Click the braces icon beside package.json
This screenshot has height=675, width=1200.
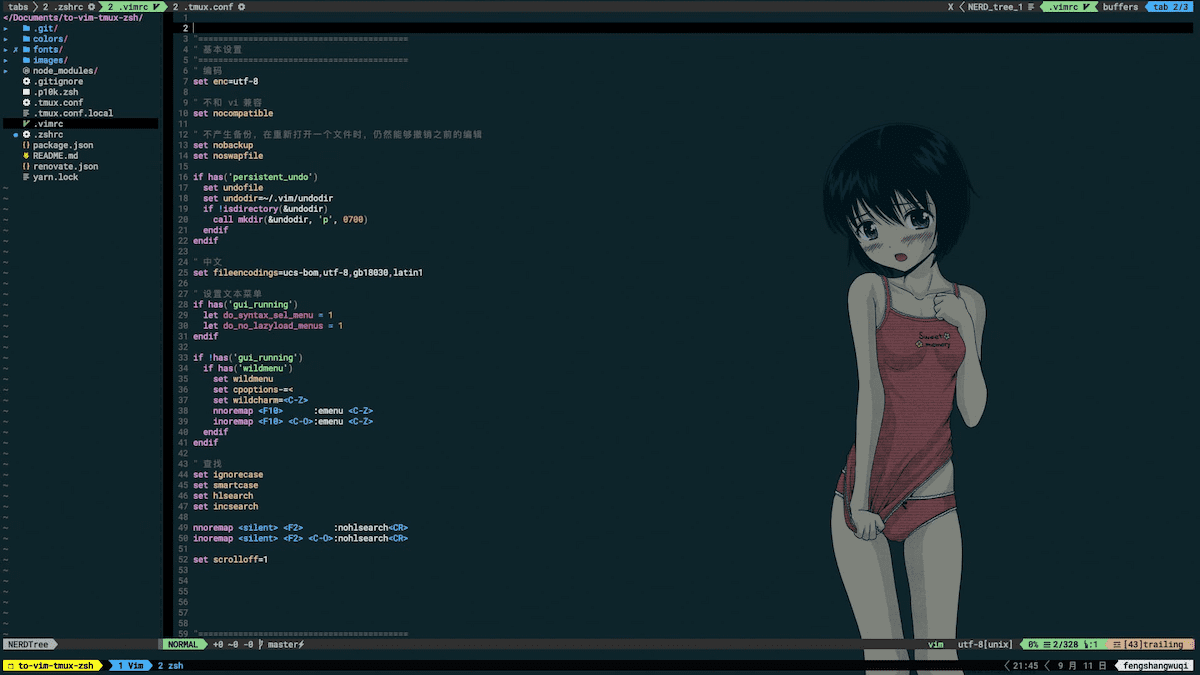pyautogui.click(x=26, y=145)
